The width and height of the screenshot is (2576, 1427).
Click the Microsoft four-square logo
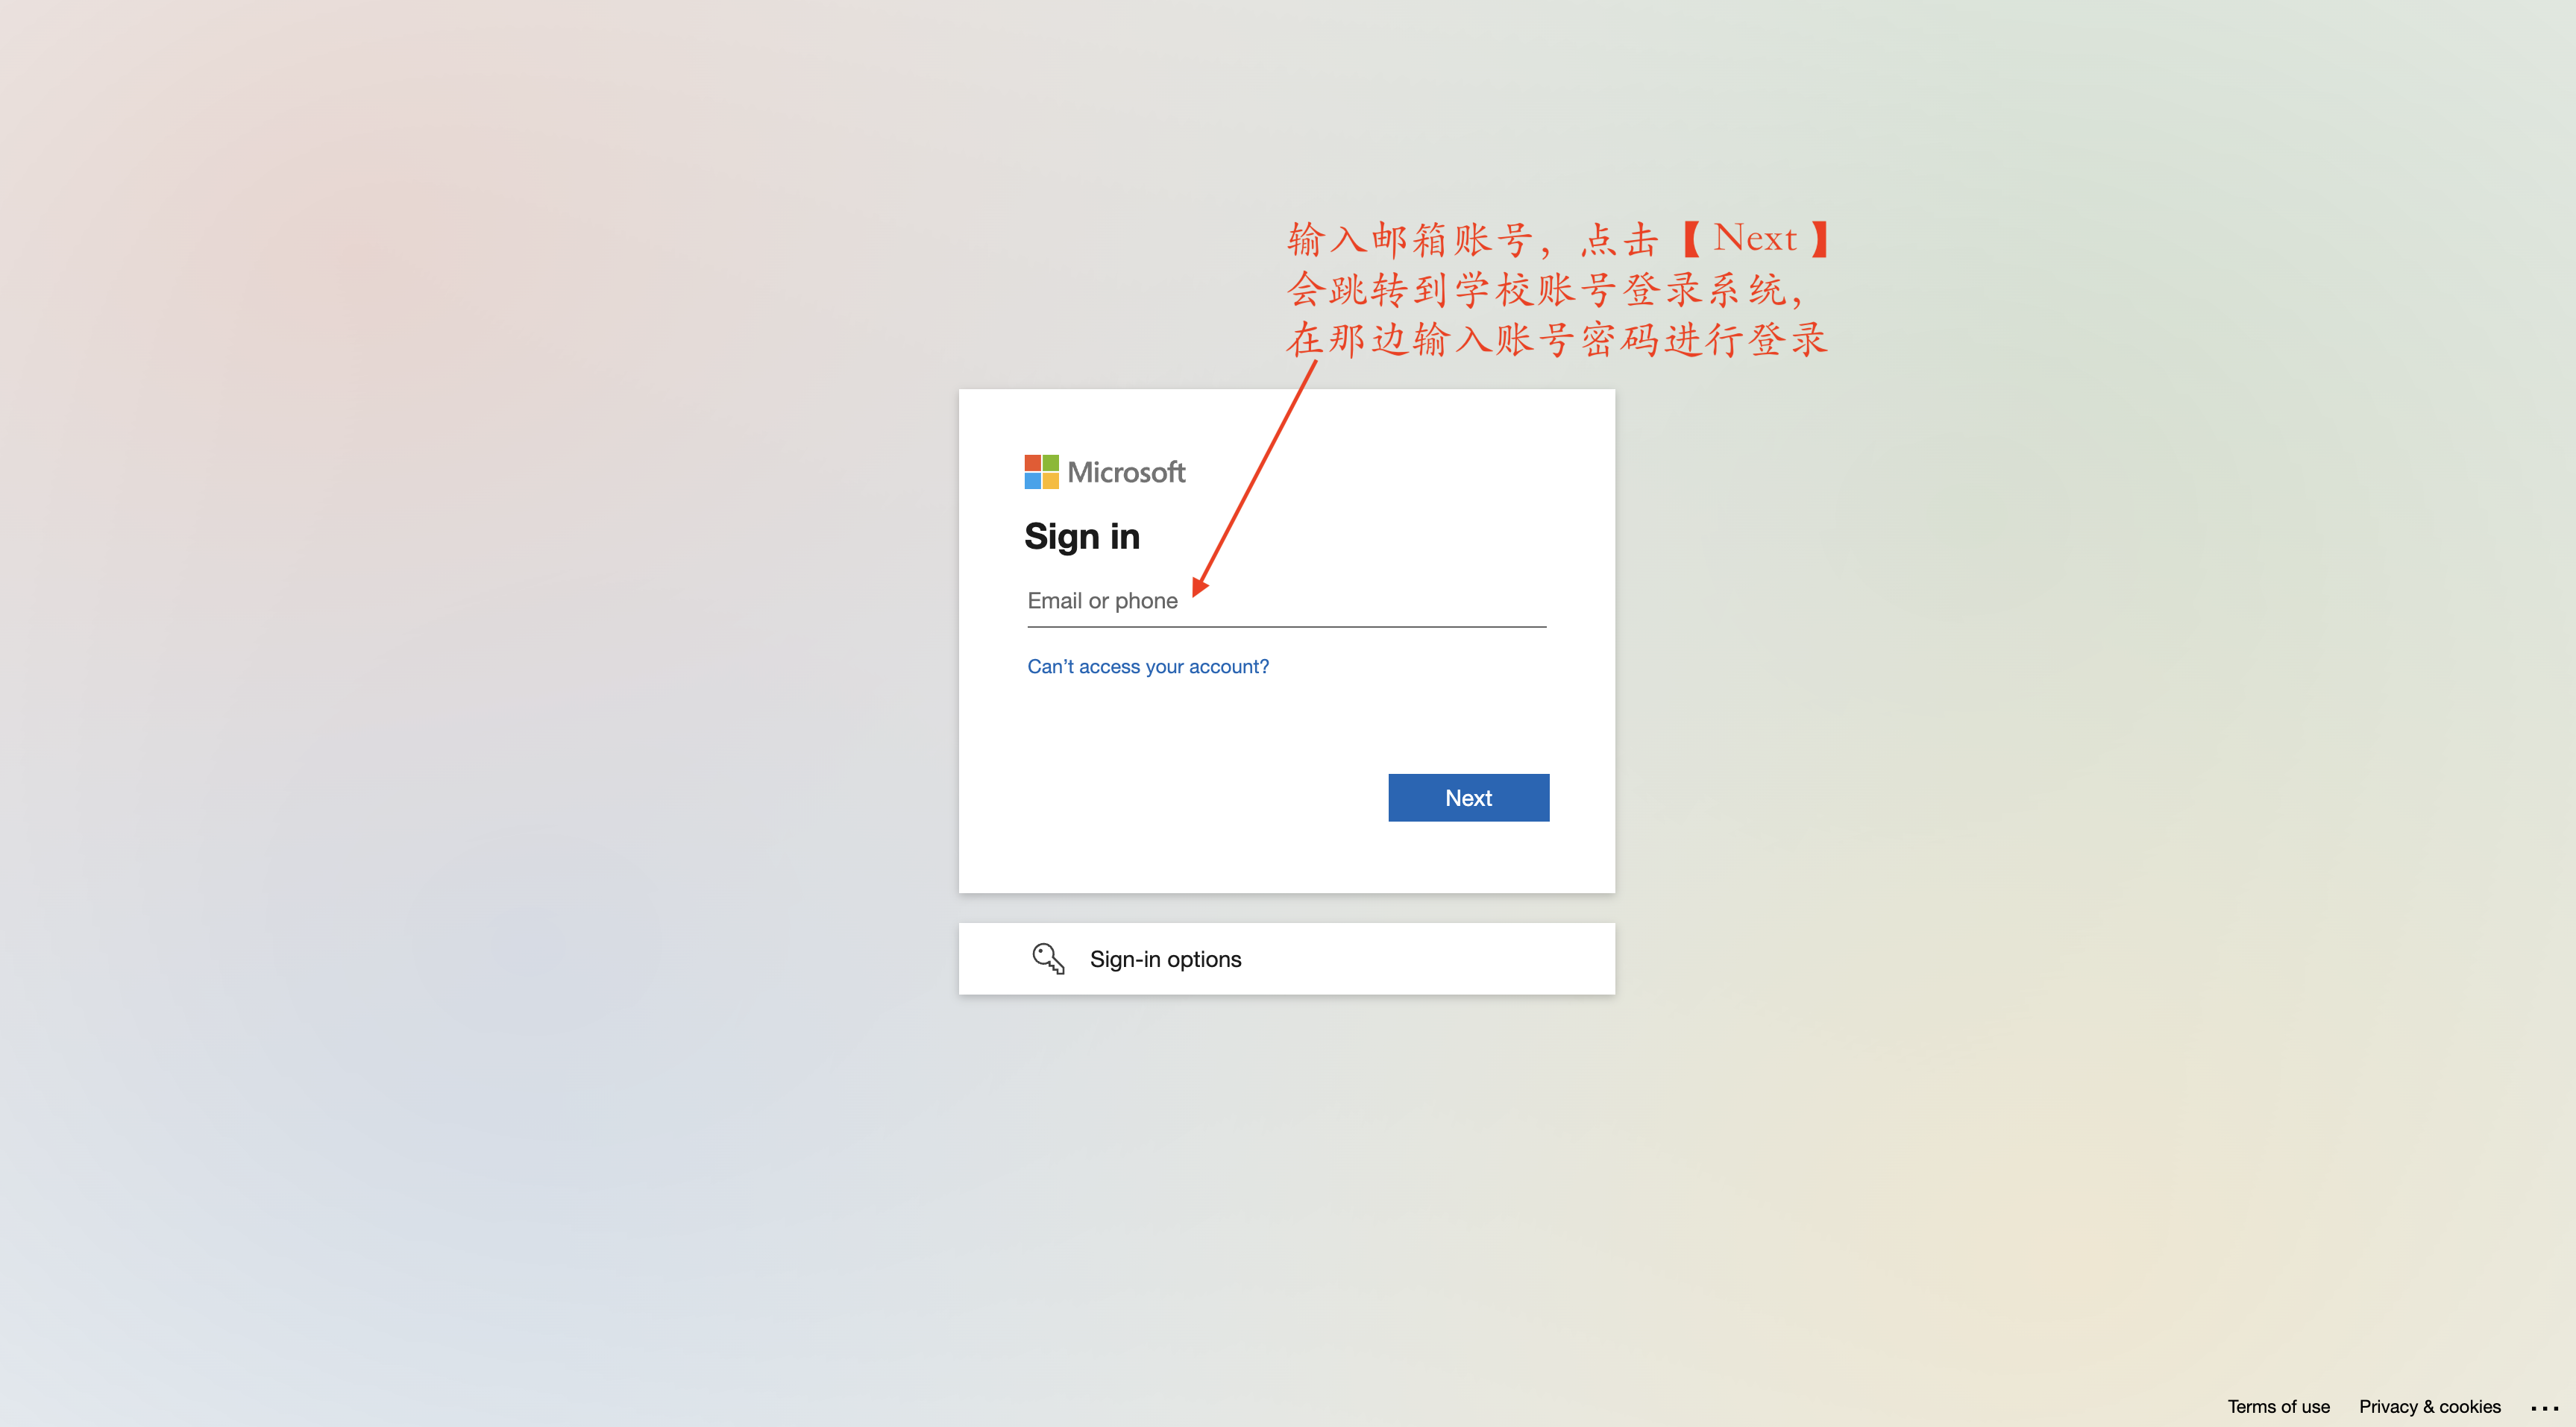pos(1041,472)
